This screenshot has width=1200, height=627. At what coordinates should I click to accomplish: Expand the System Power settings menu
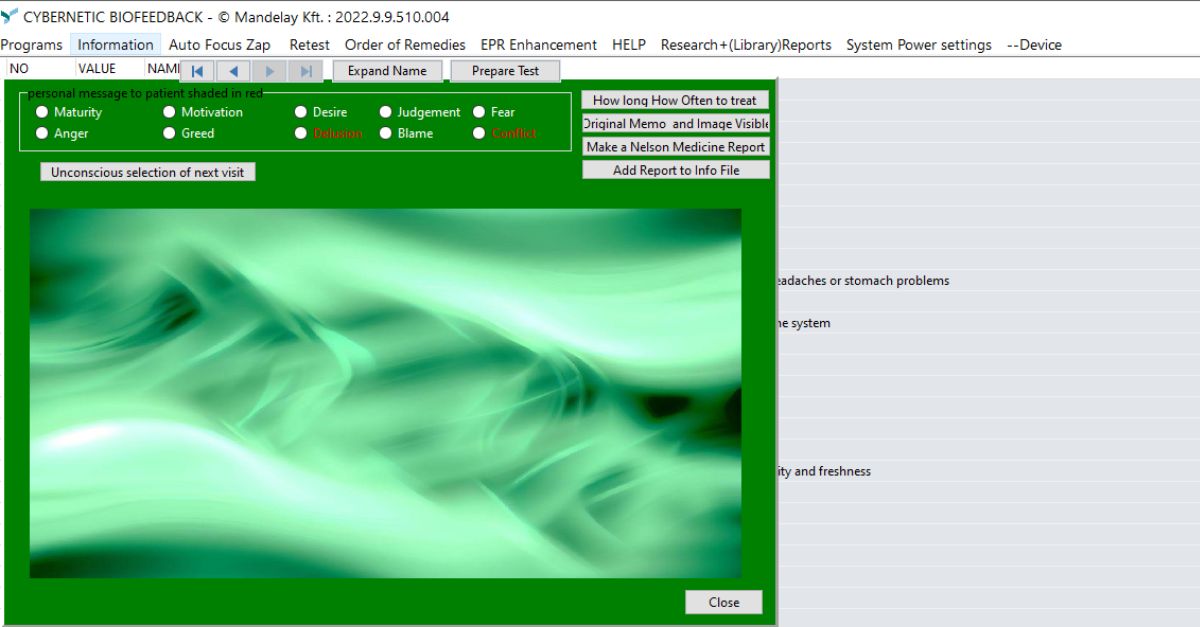918,45
